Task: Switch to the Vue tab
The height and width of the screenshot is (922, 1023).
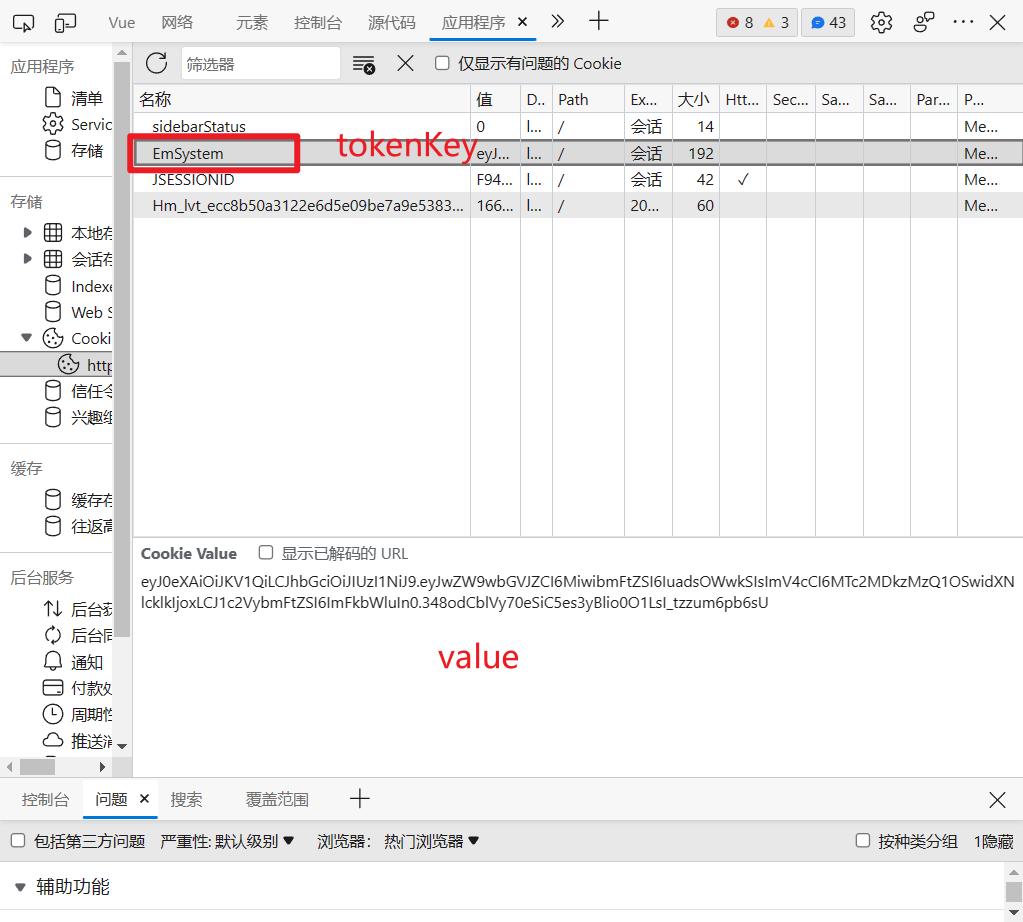Action: click(122, 23)
